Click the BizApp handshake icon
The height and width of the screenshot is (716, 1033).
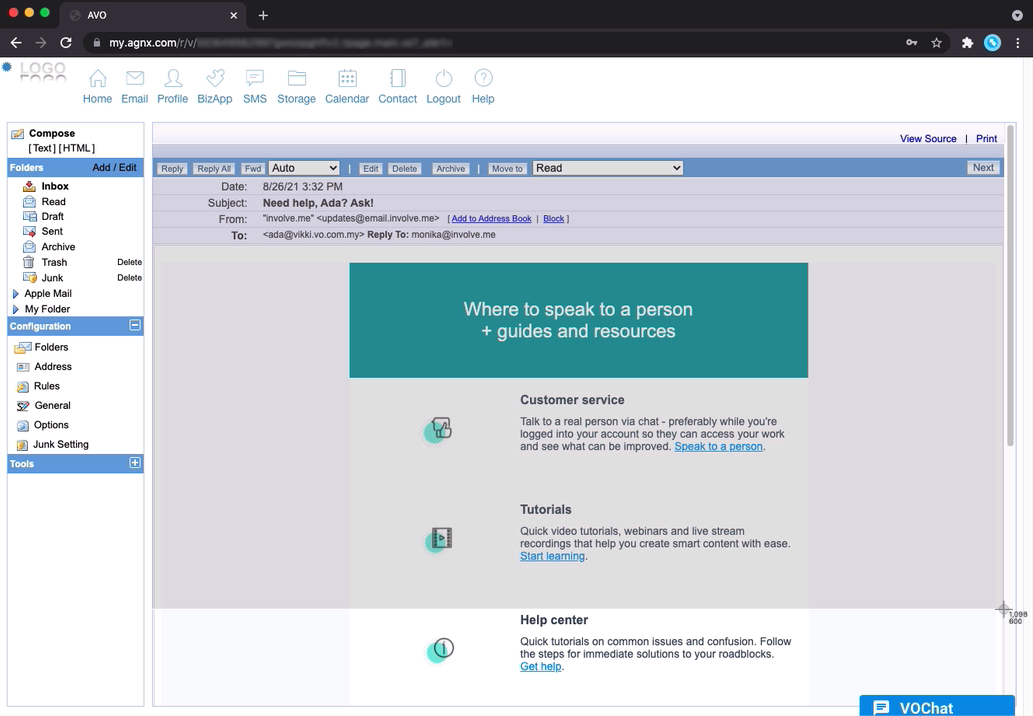[x=214, y=79]
